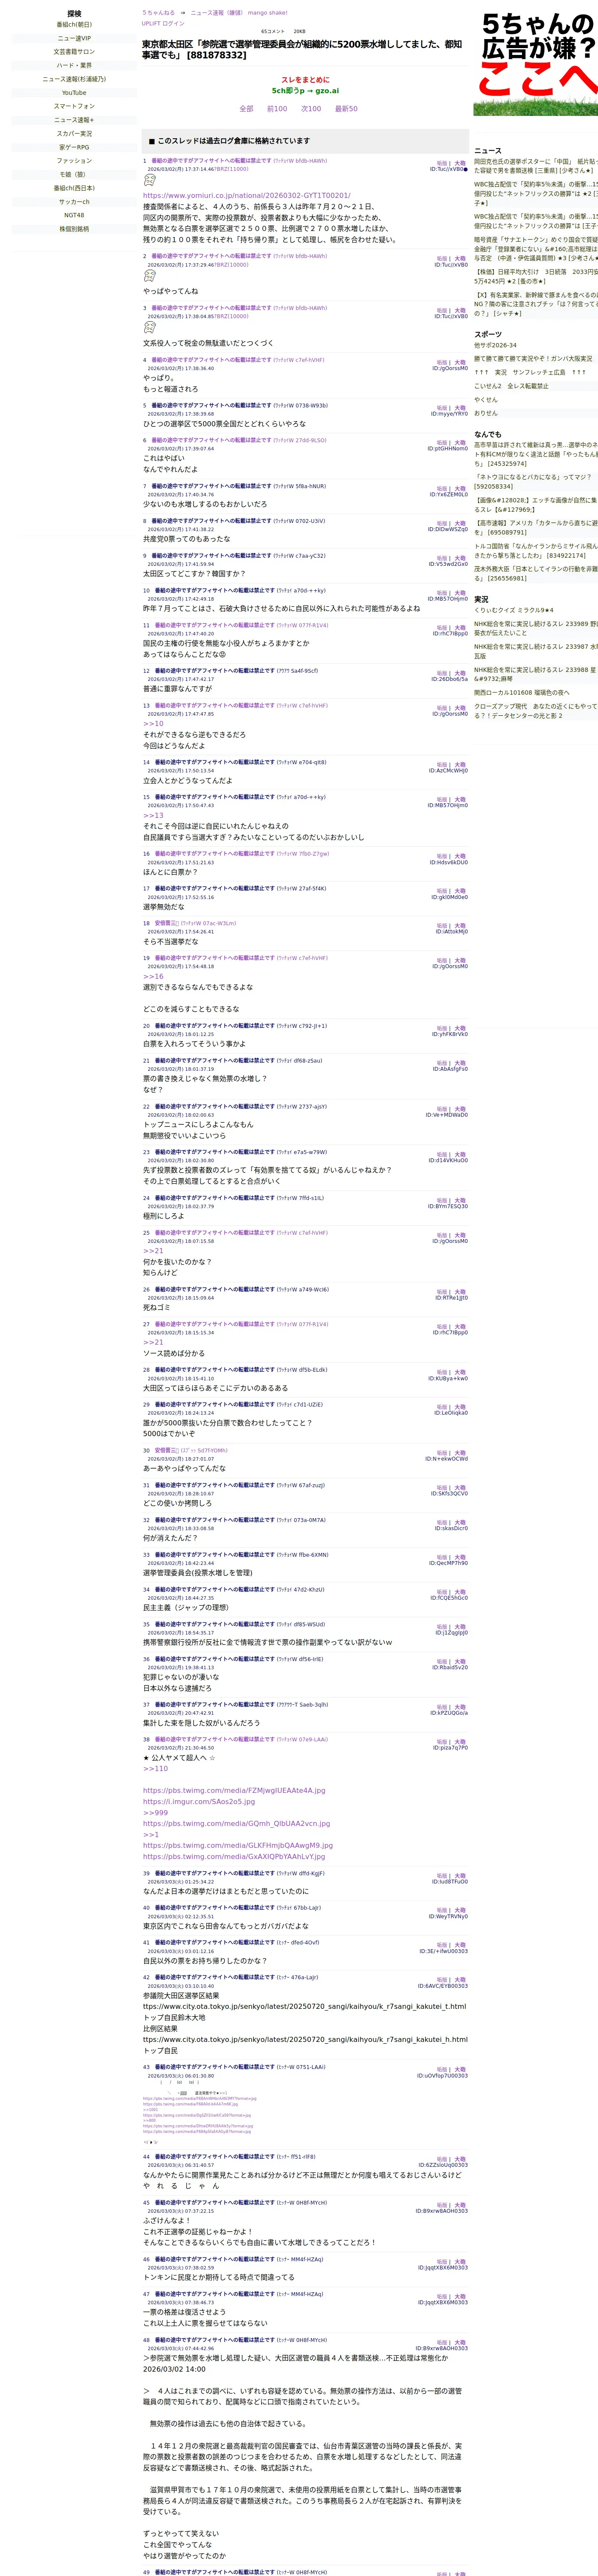Jump to 最新50 posts
The width and height of the screenshot is (598, 2576).
point(346,109)
